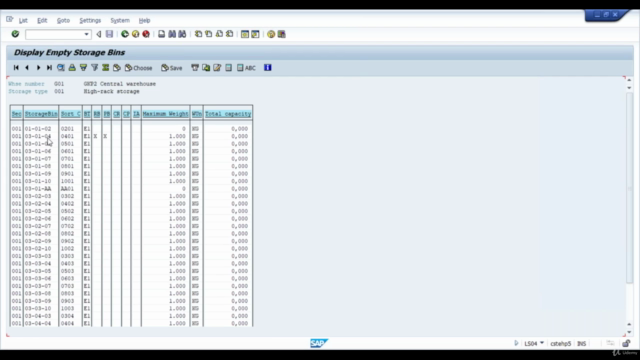The image size is (640, 360).
Task: Click the ABC analysis button
Action: [x=246, y=68]
